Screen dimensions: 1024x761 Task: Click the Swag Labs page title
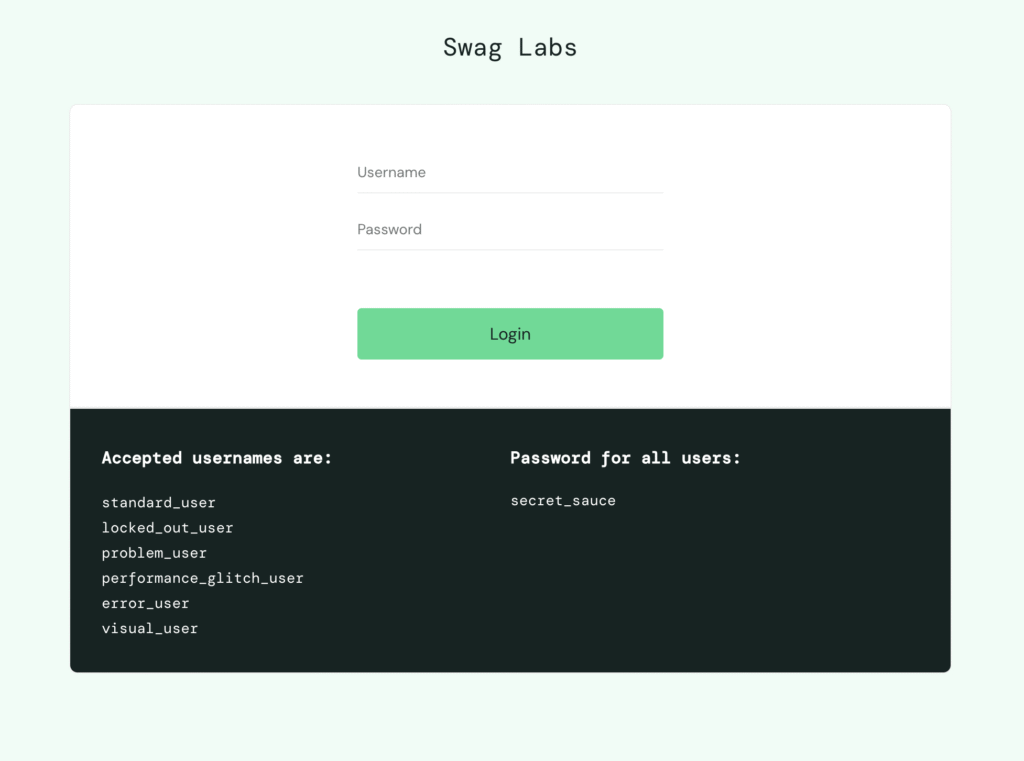point(510,47)
